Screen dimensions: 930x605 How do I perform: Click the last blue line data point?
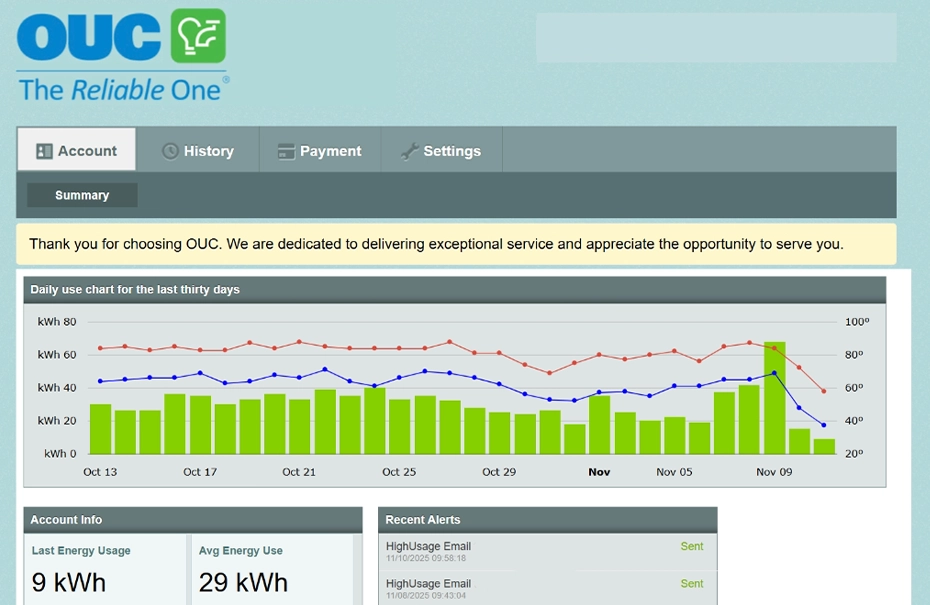coord(824,425)
